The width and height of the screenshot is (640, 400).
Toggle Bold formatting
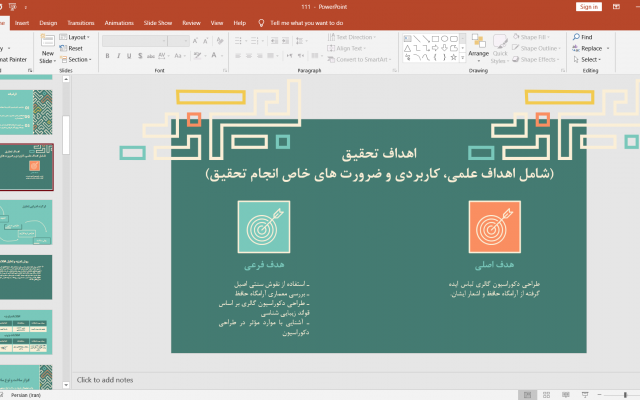(107, 56)
